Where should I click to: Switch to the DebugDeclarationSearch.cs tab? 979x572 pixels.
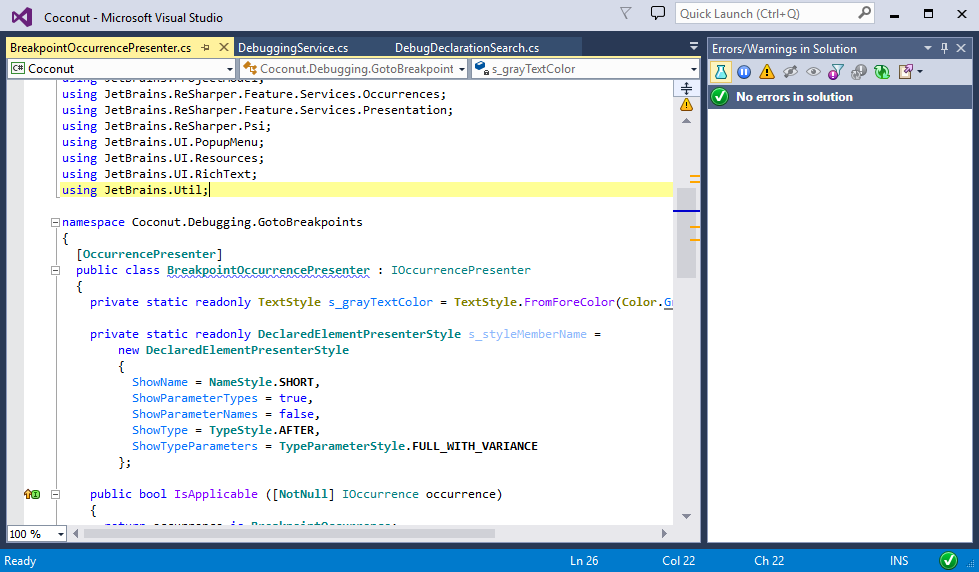coord(467,47)
